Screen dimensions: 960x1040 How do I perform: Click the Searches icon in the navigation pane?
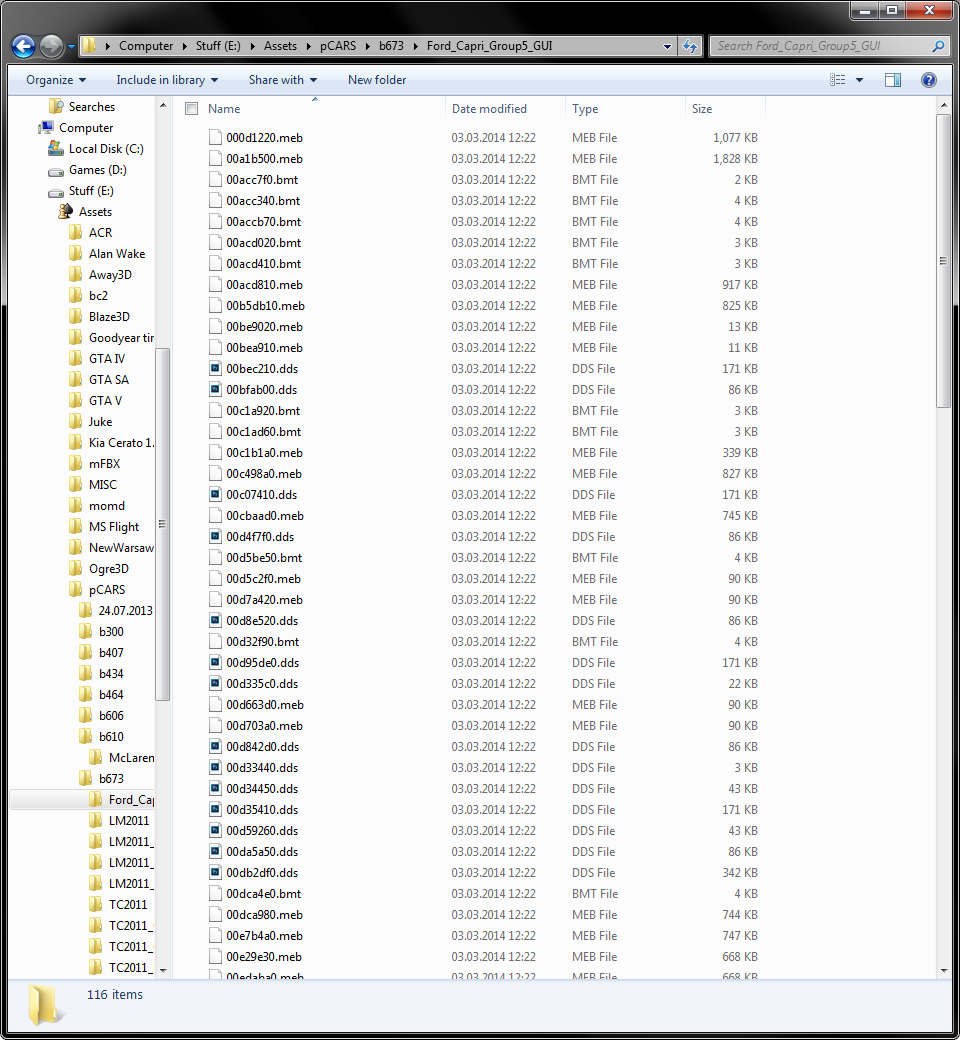click(x=57, y=106)
